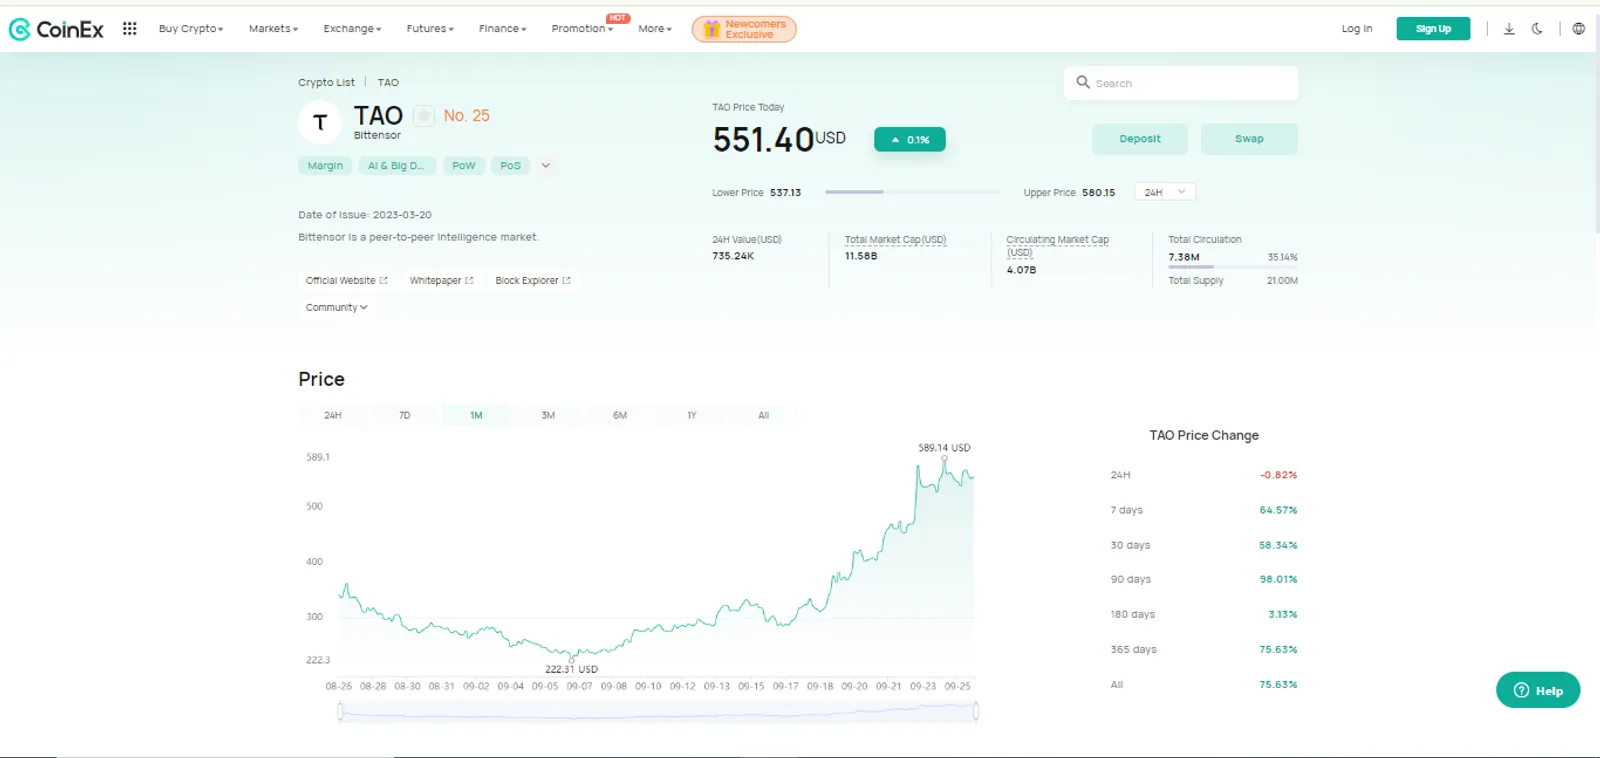Select the 1Y chart tab

[x=692, y=415]
